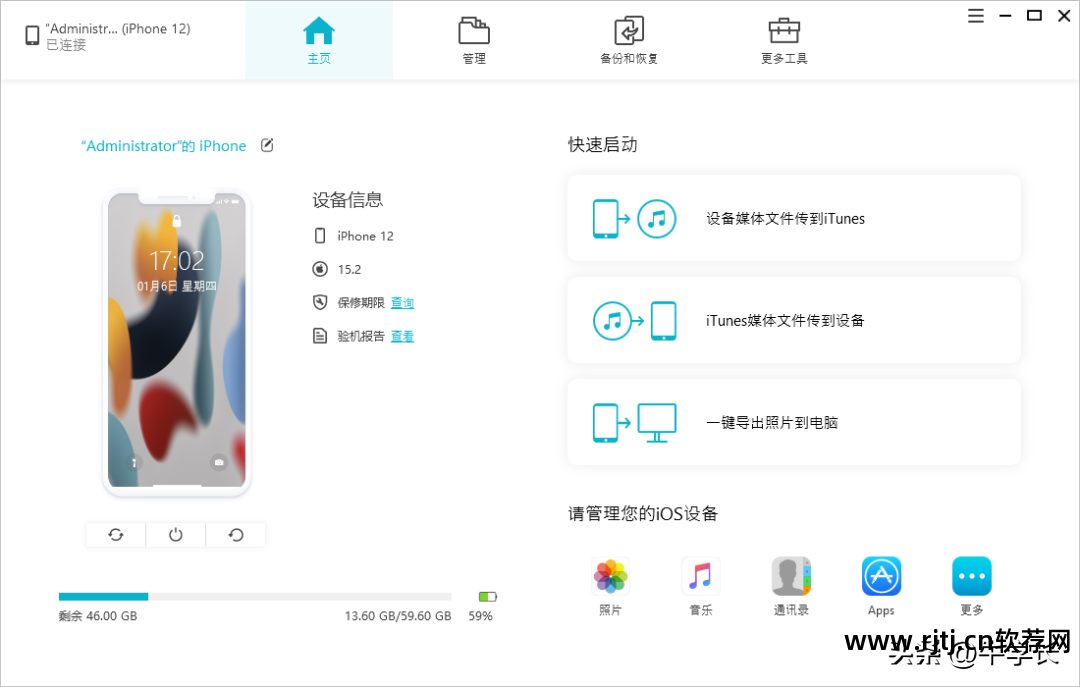
Task: Click device-to-iTunes transfer icon
Action: point(634,219)
